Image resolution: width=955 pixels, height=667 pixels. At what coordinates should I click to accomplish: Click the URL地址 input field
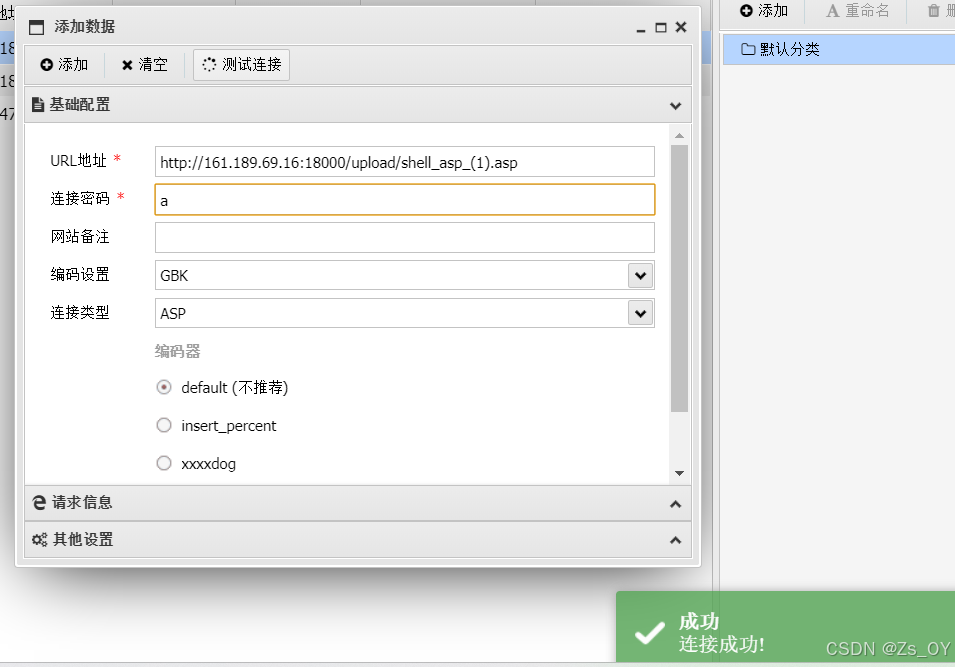tap(404, 162)
